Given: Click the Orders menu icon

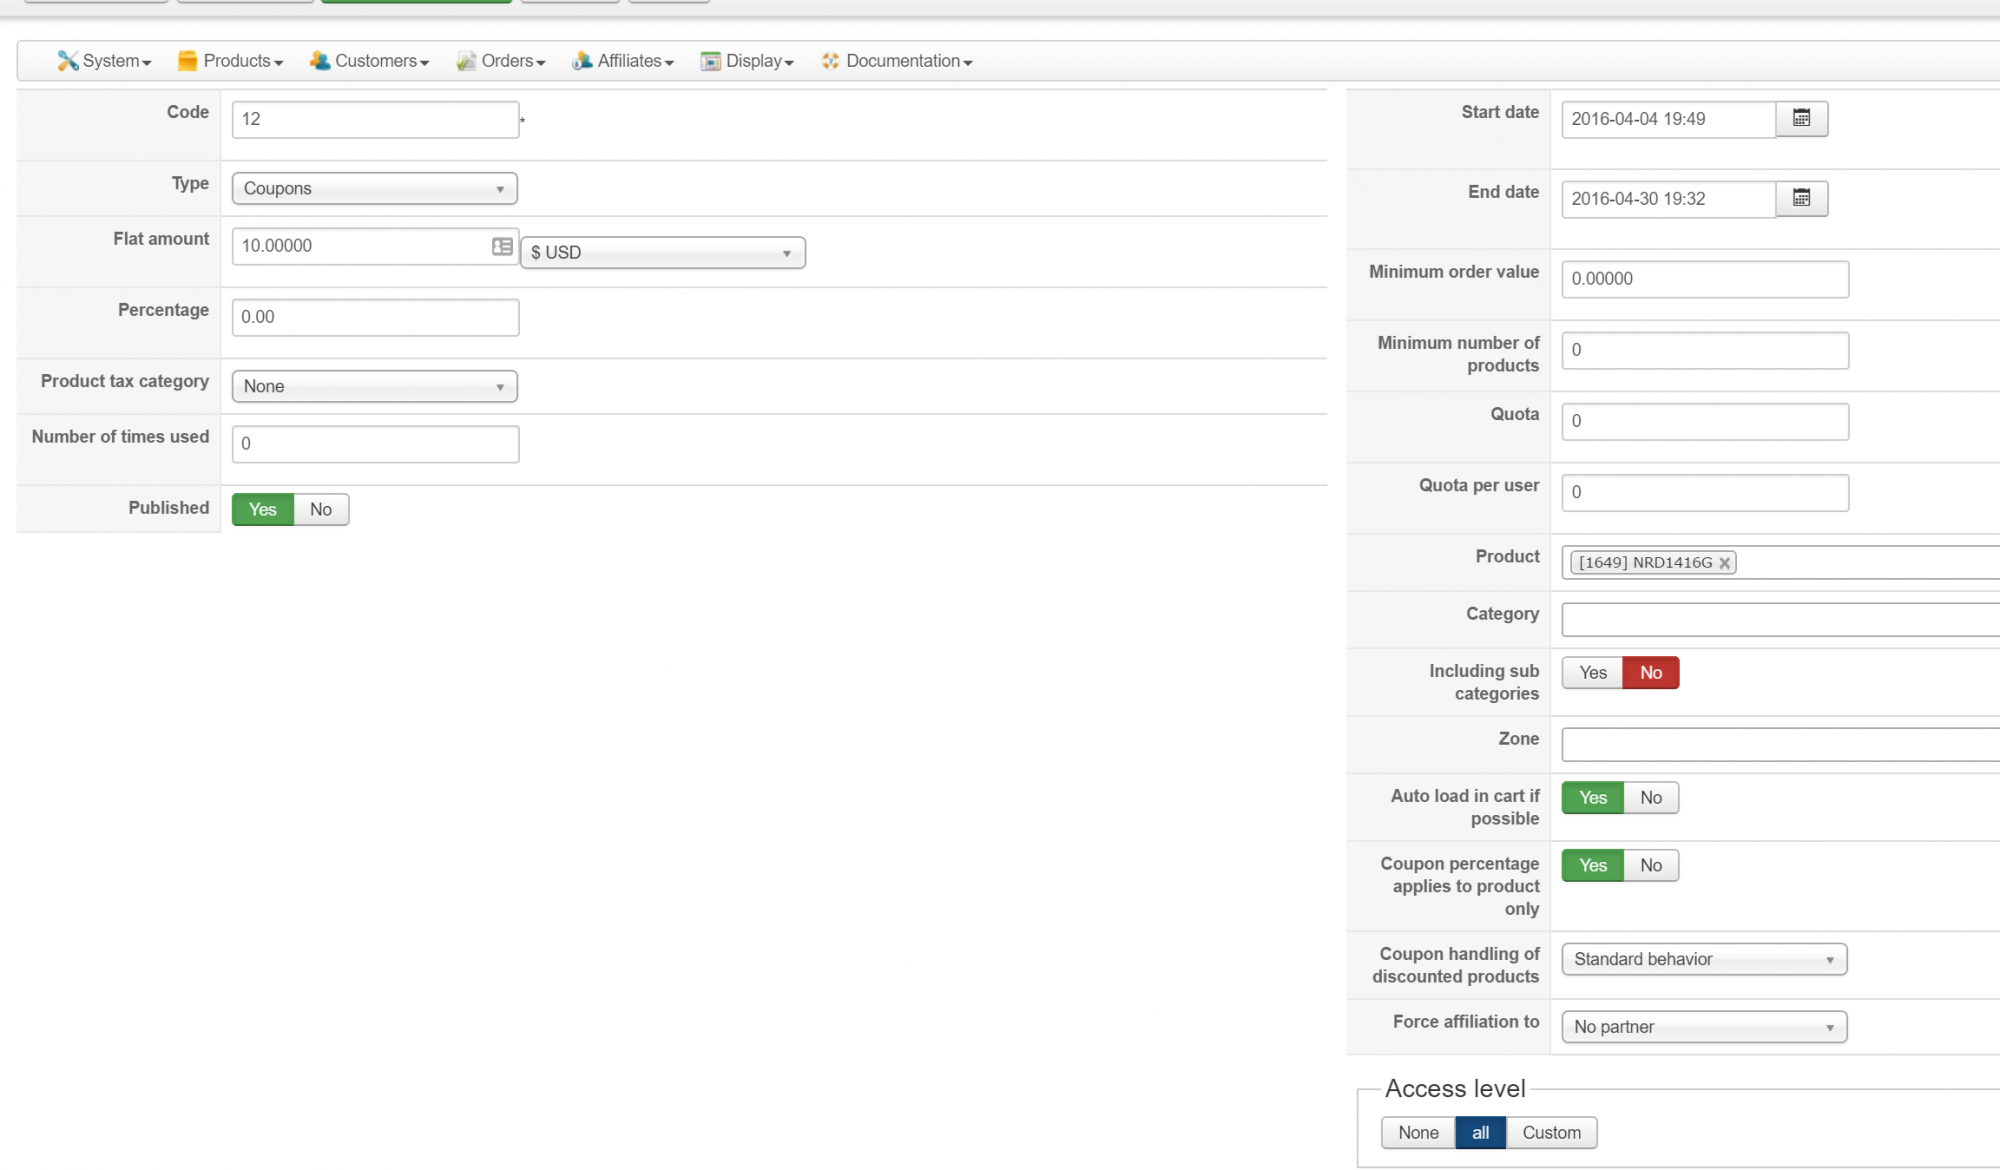Looking at the screenshot, I should [466, 61].
